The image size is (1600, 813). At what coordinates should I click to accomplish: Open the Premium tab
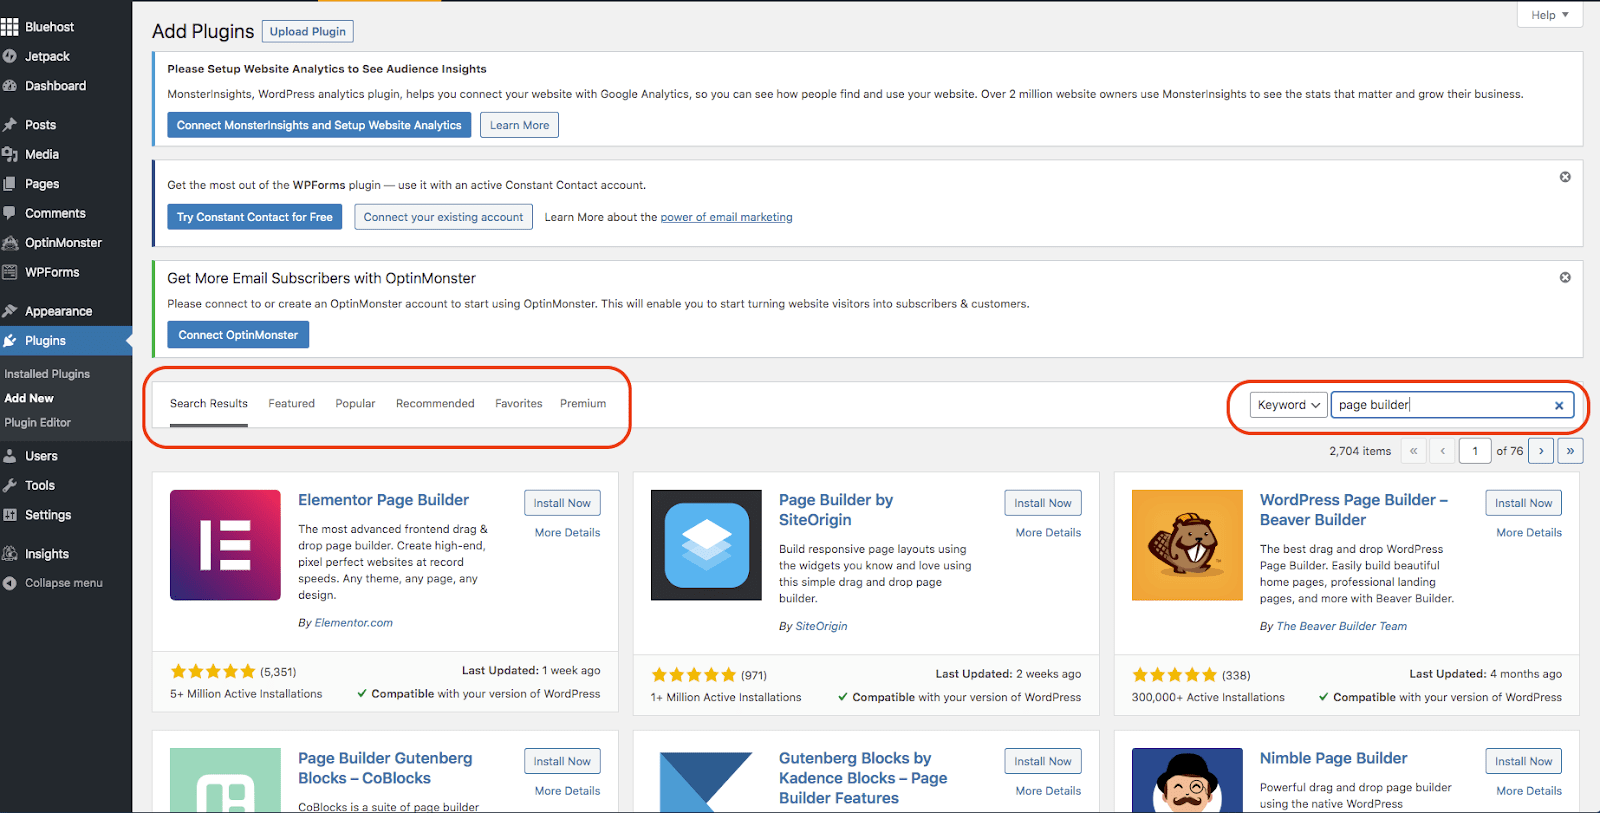(x=583, y=404)
